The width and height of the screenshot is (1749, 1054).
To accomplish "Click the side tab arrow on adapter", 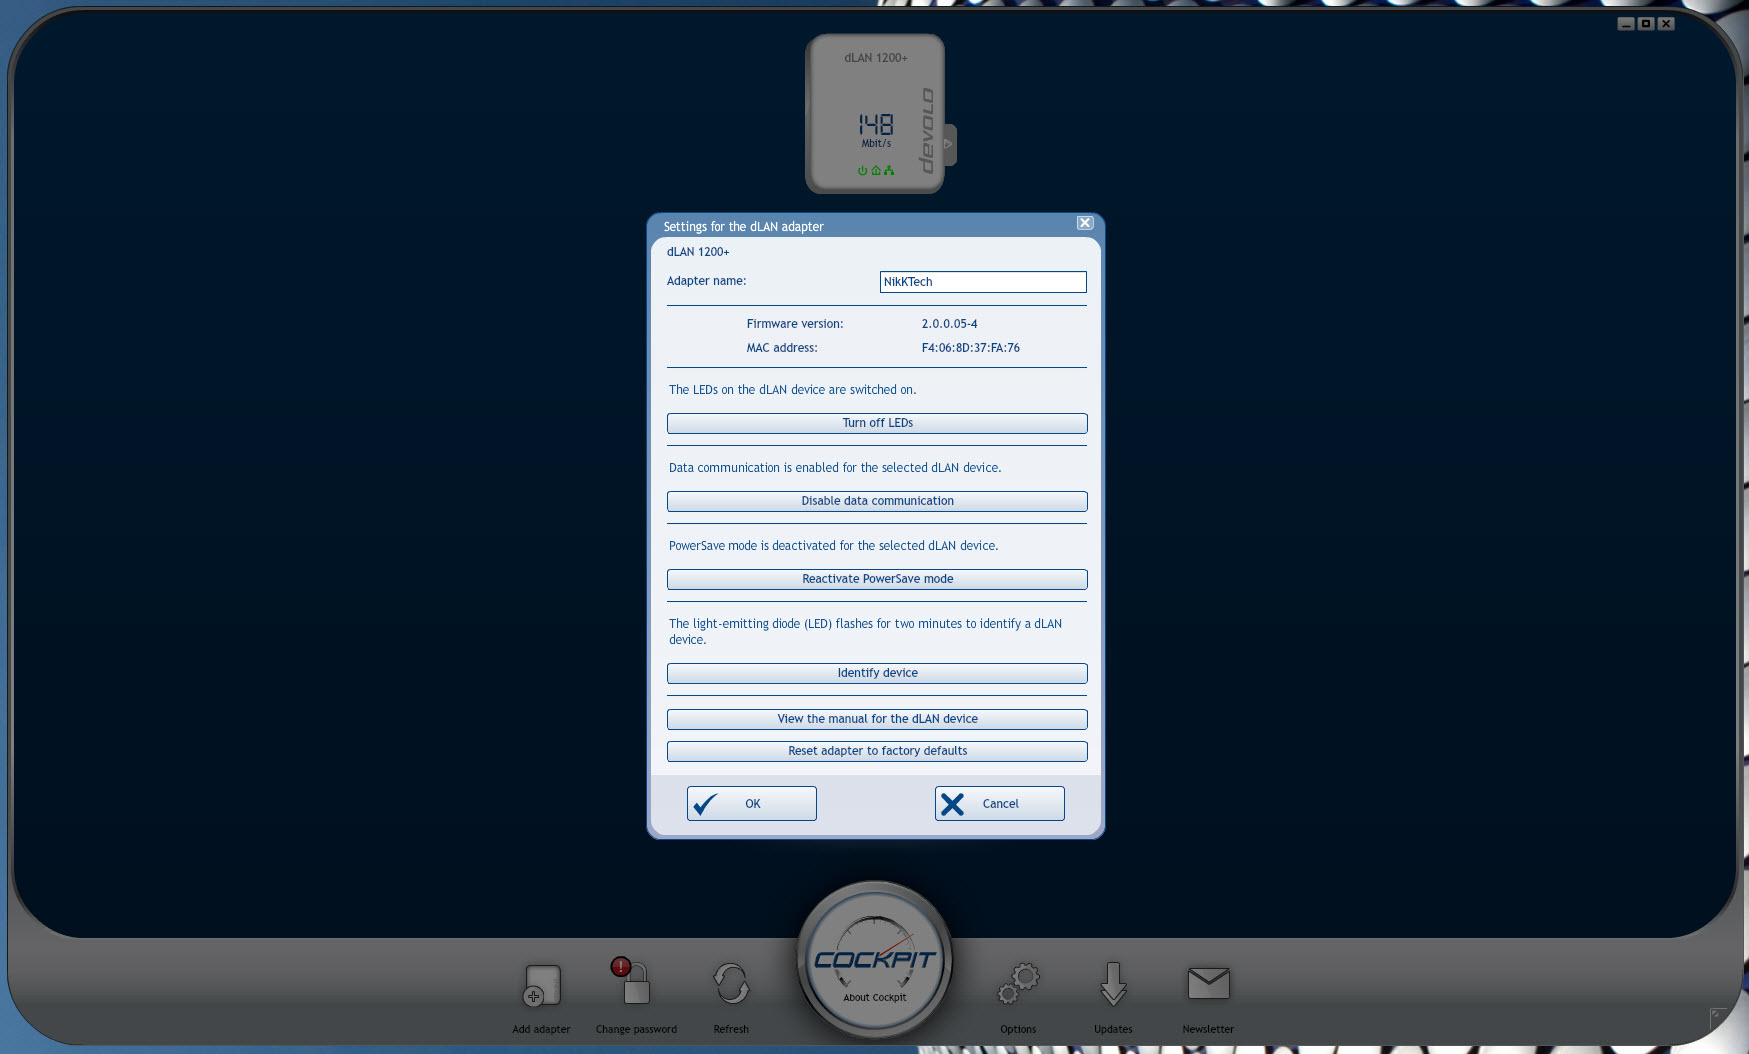I will (x=949, y=144).
